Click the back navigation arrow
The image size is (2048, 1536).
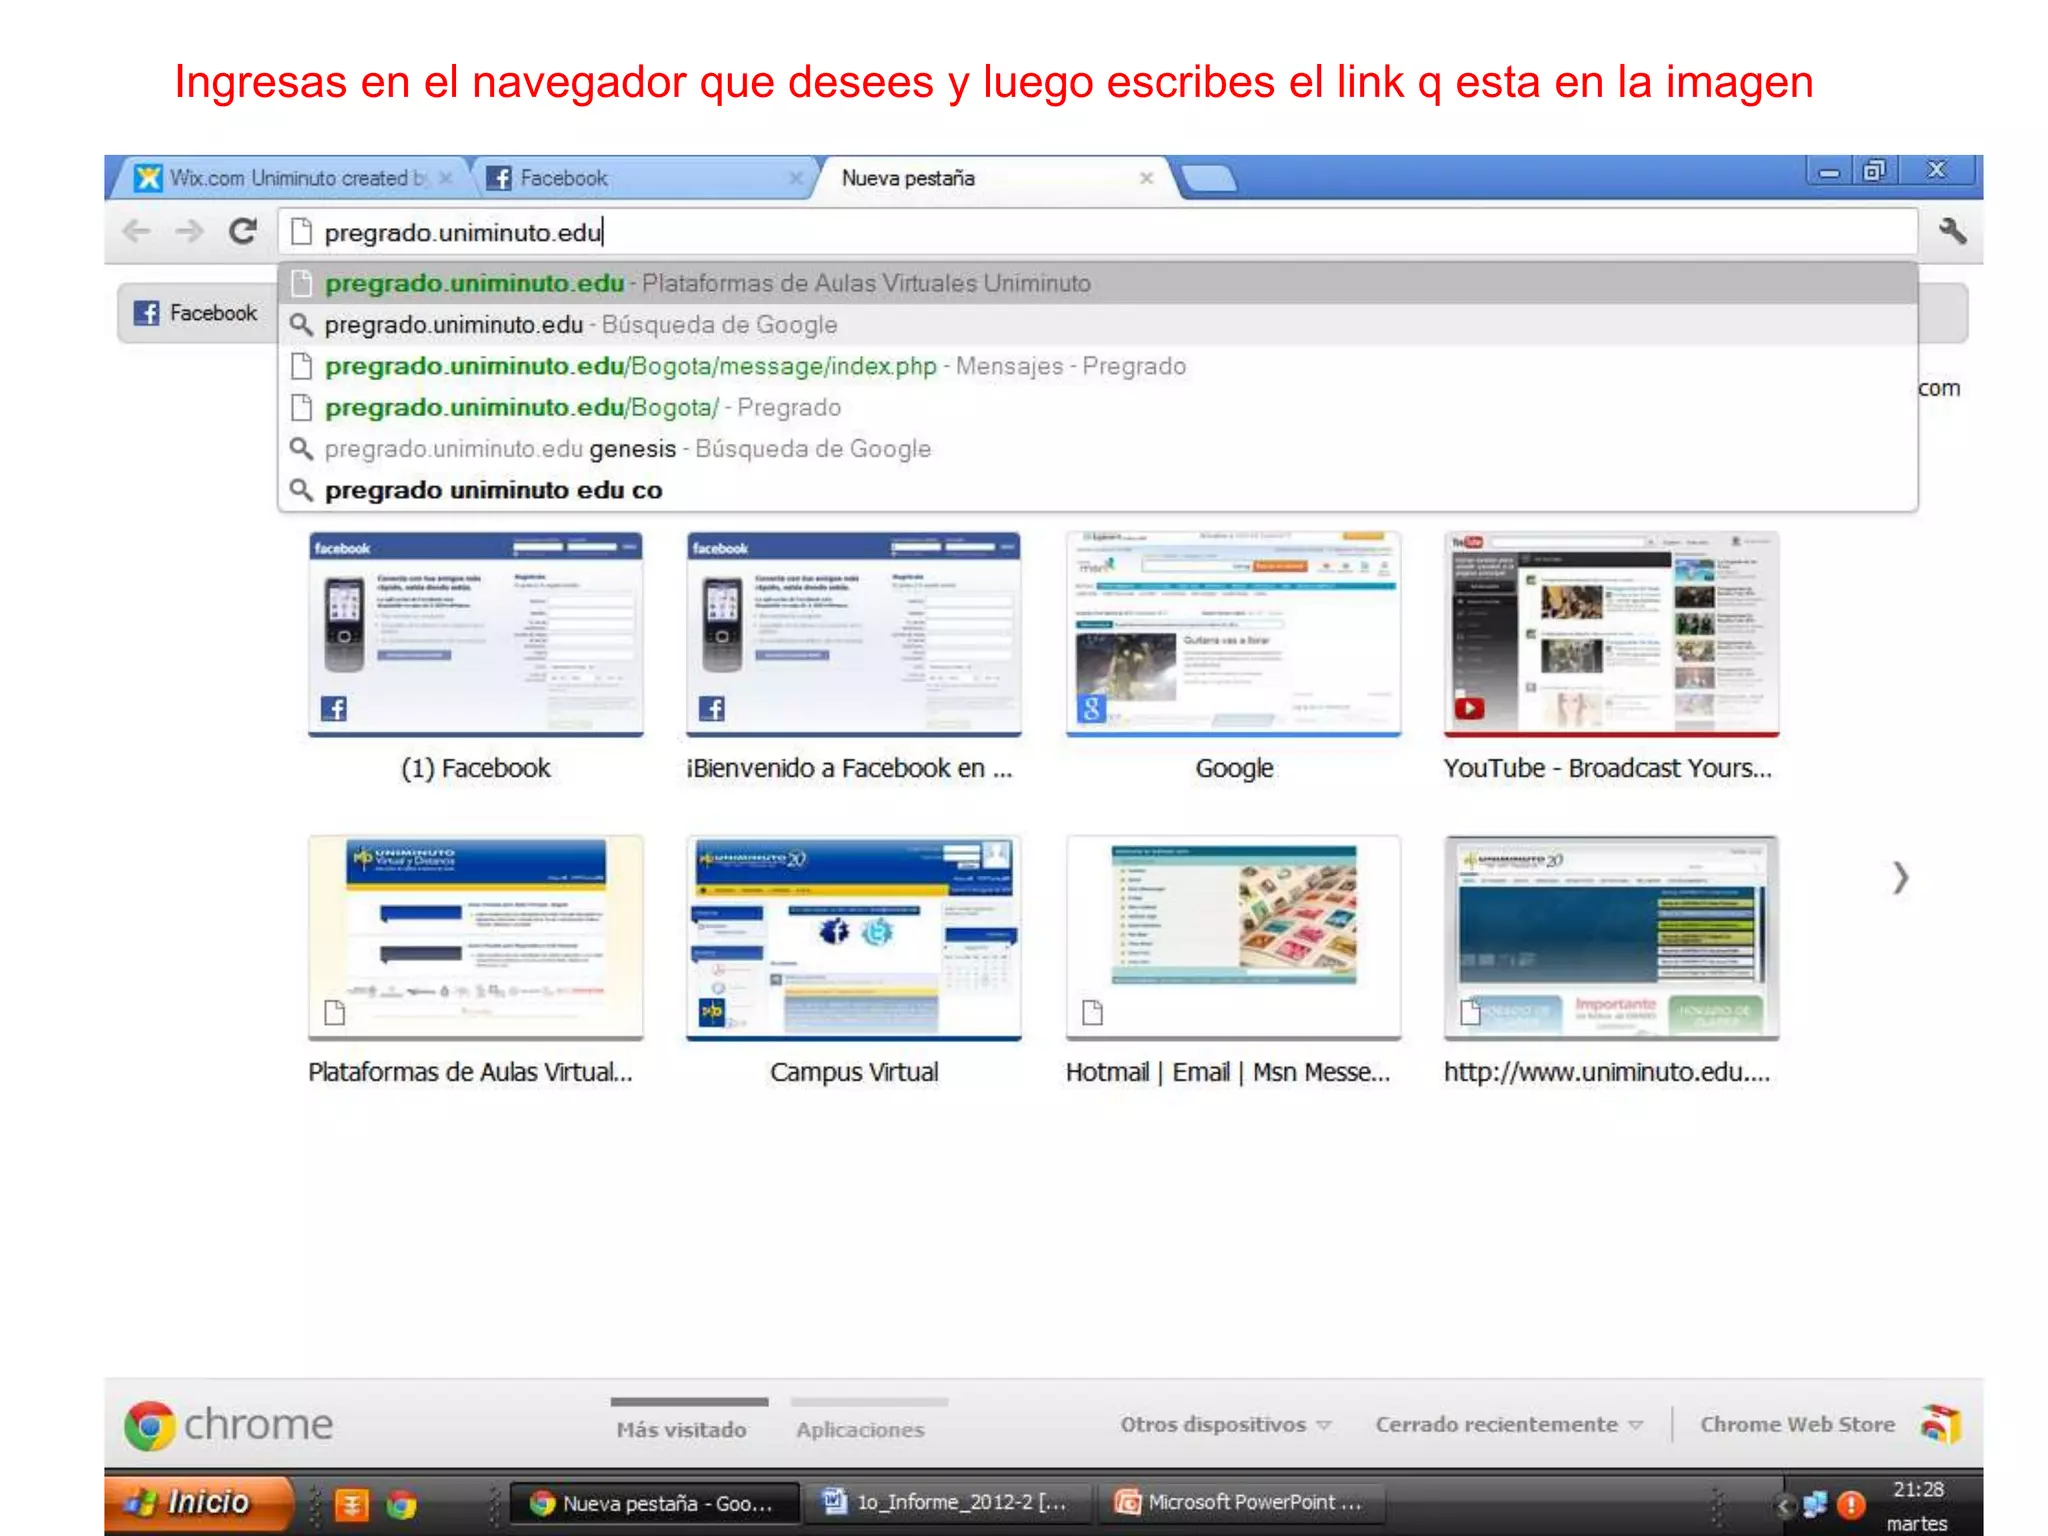(x=137, y=232)
